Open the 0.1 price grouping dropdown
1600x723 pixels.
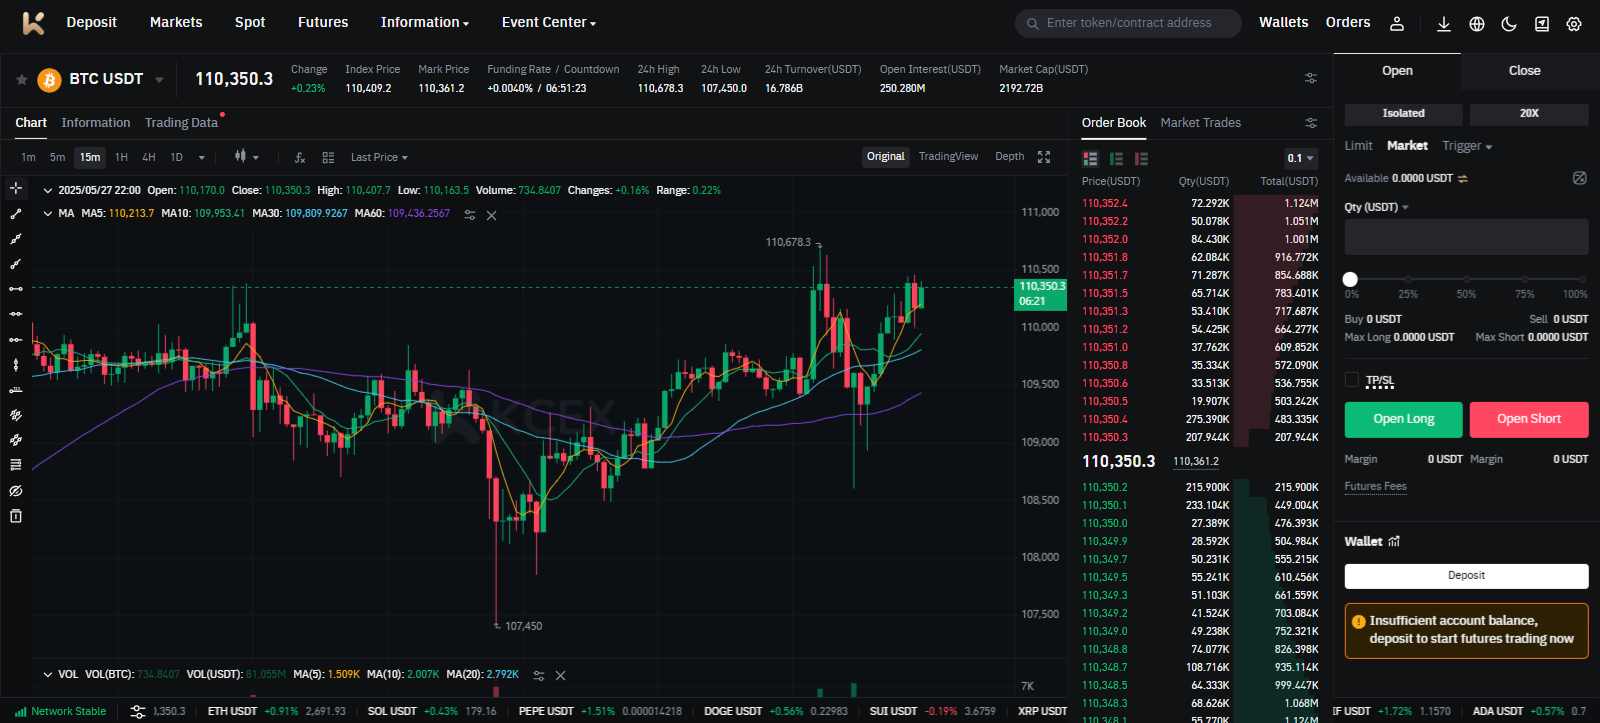pyautogui.click(x=1300, y=158)
